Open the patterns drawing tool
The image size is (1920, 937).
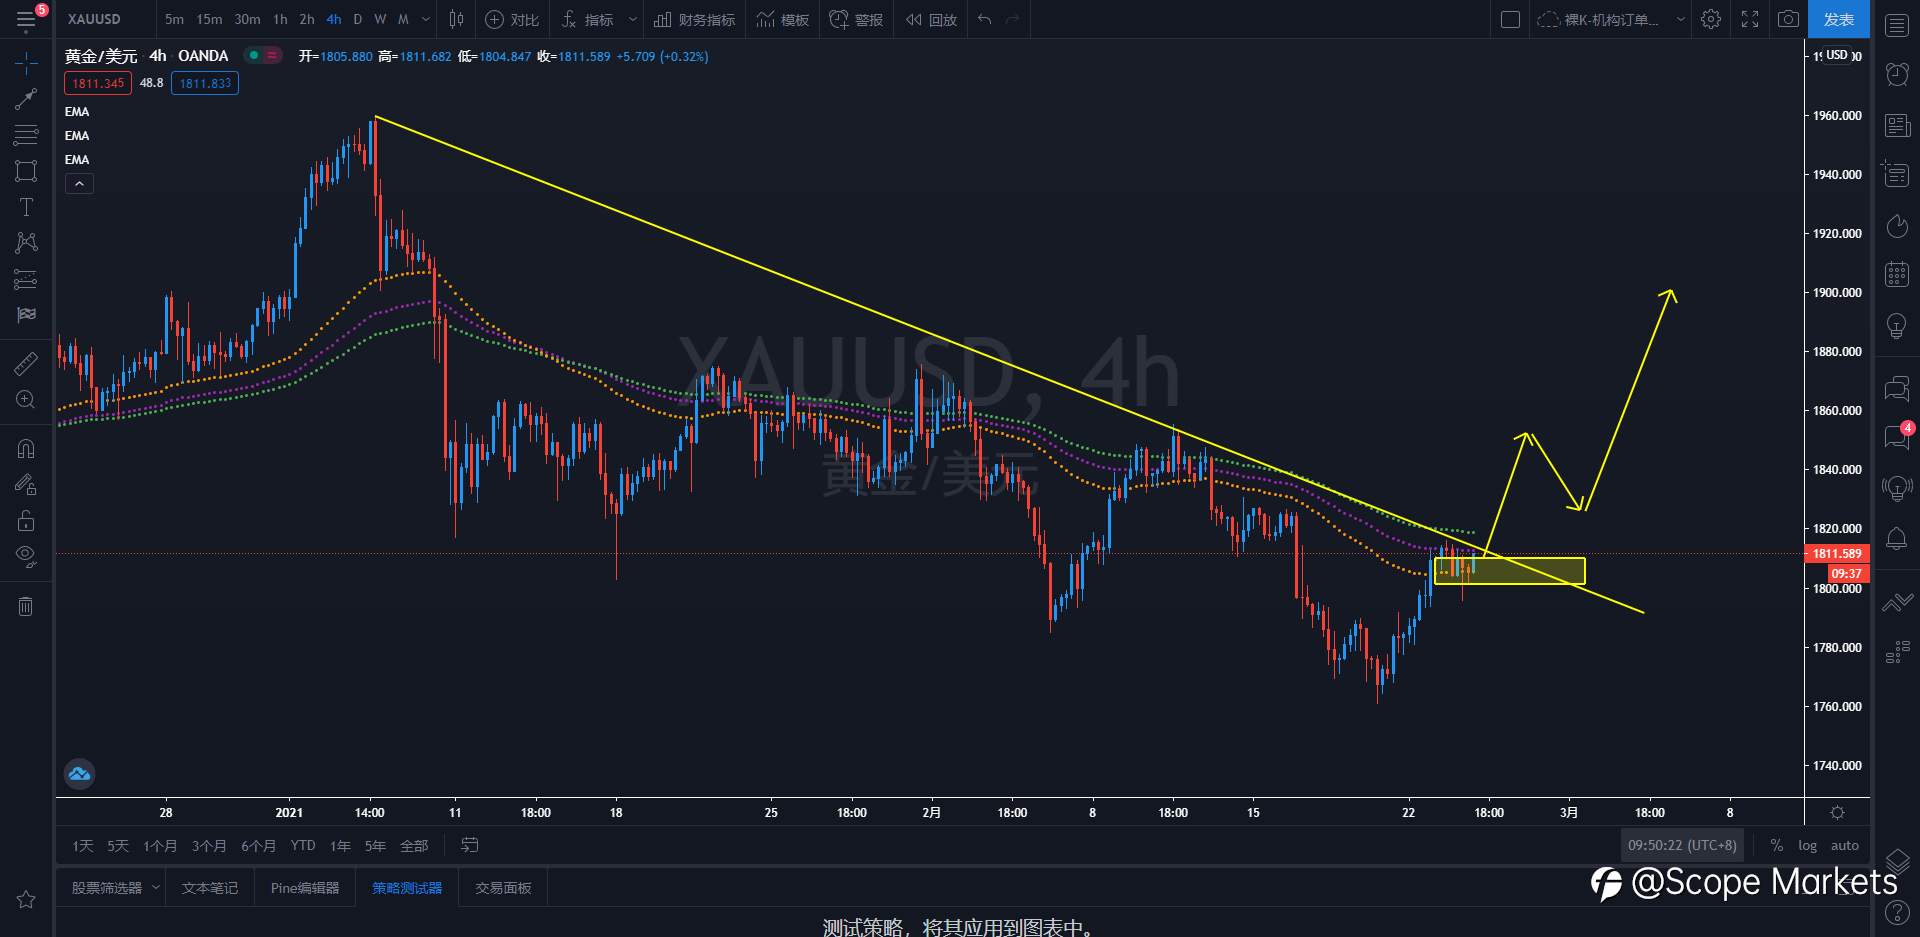pyautogui.click(x=26, y=242)
